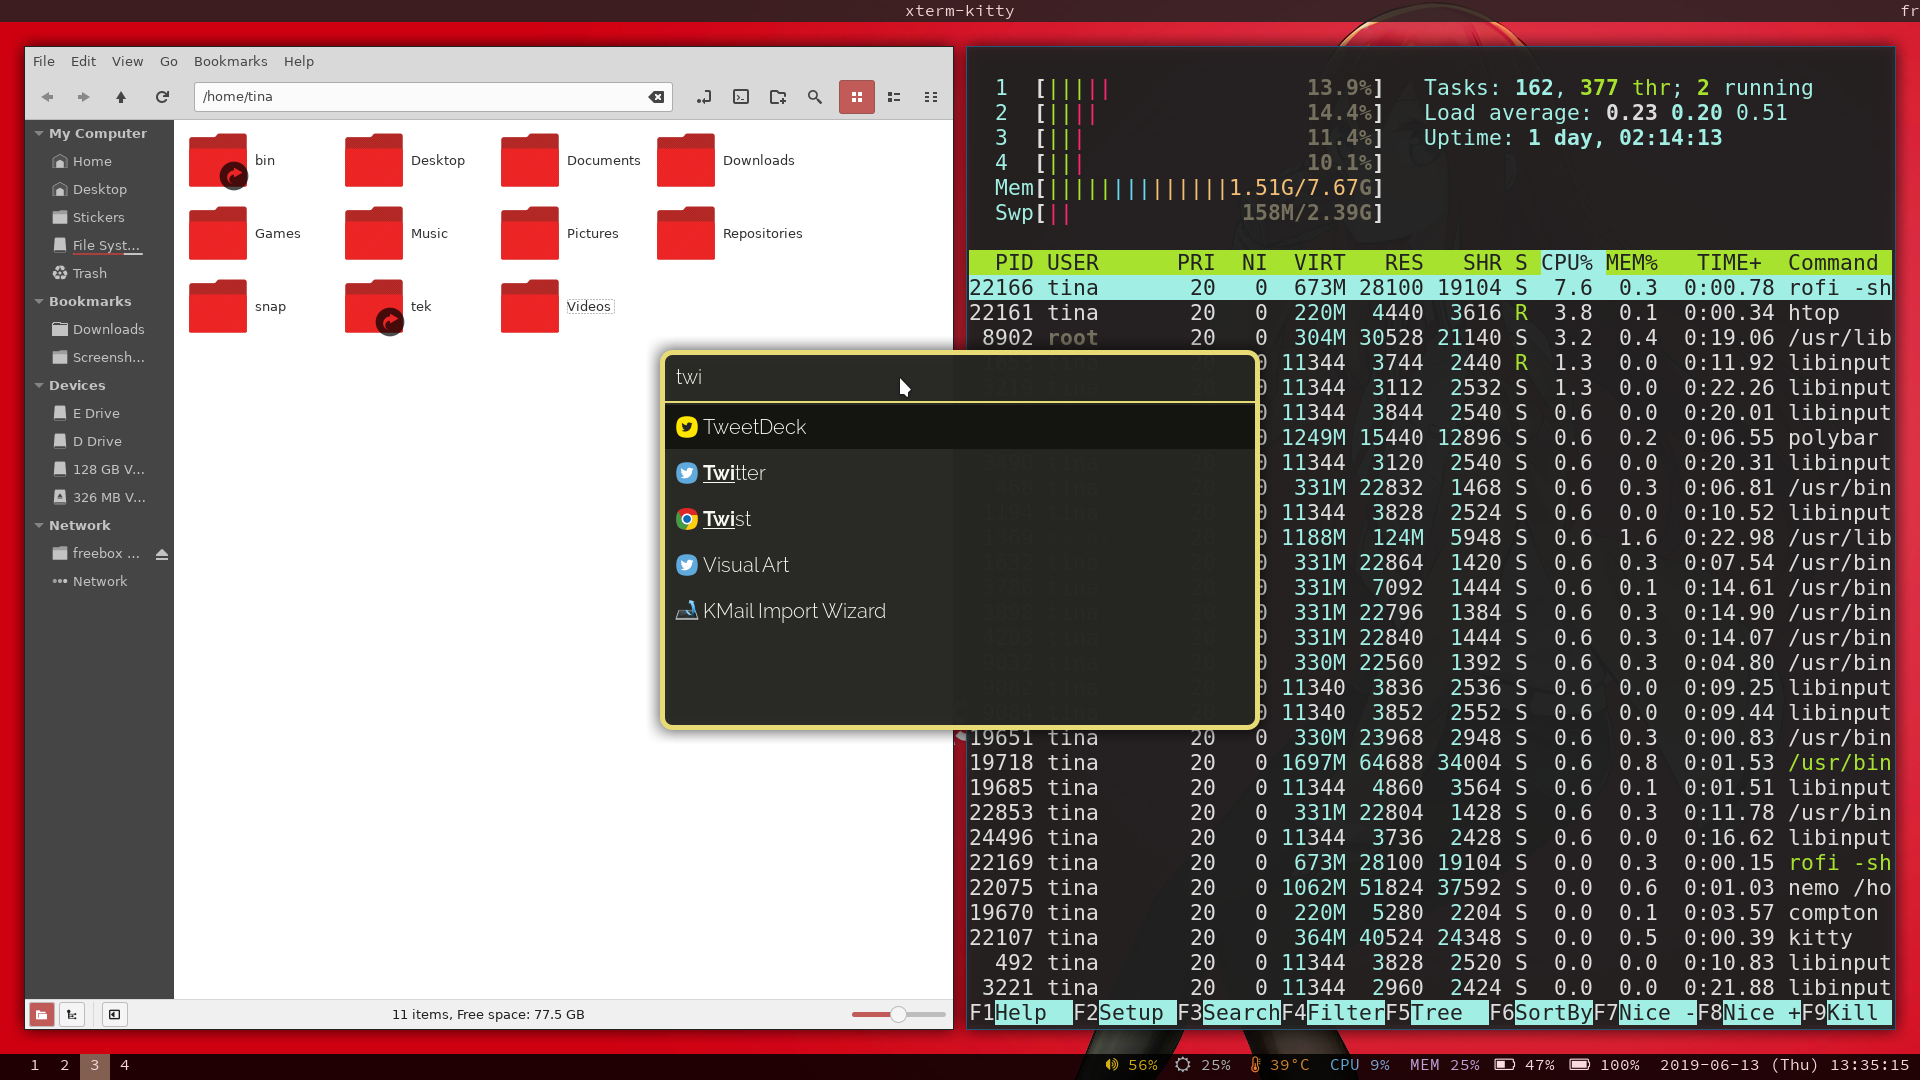Switch to workspace 1 in polybar
The height and width of the screenshot is (1080, 1920).
(35, 1065)
